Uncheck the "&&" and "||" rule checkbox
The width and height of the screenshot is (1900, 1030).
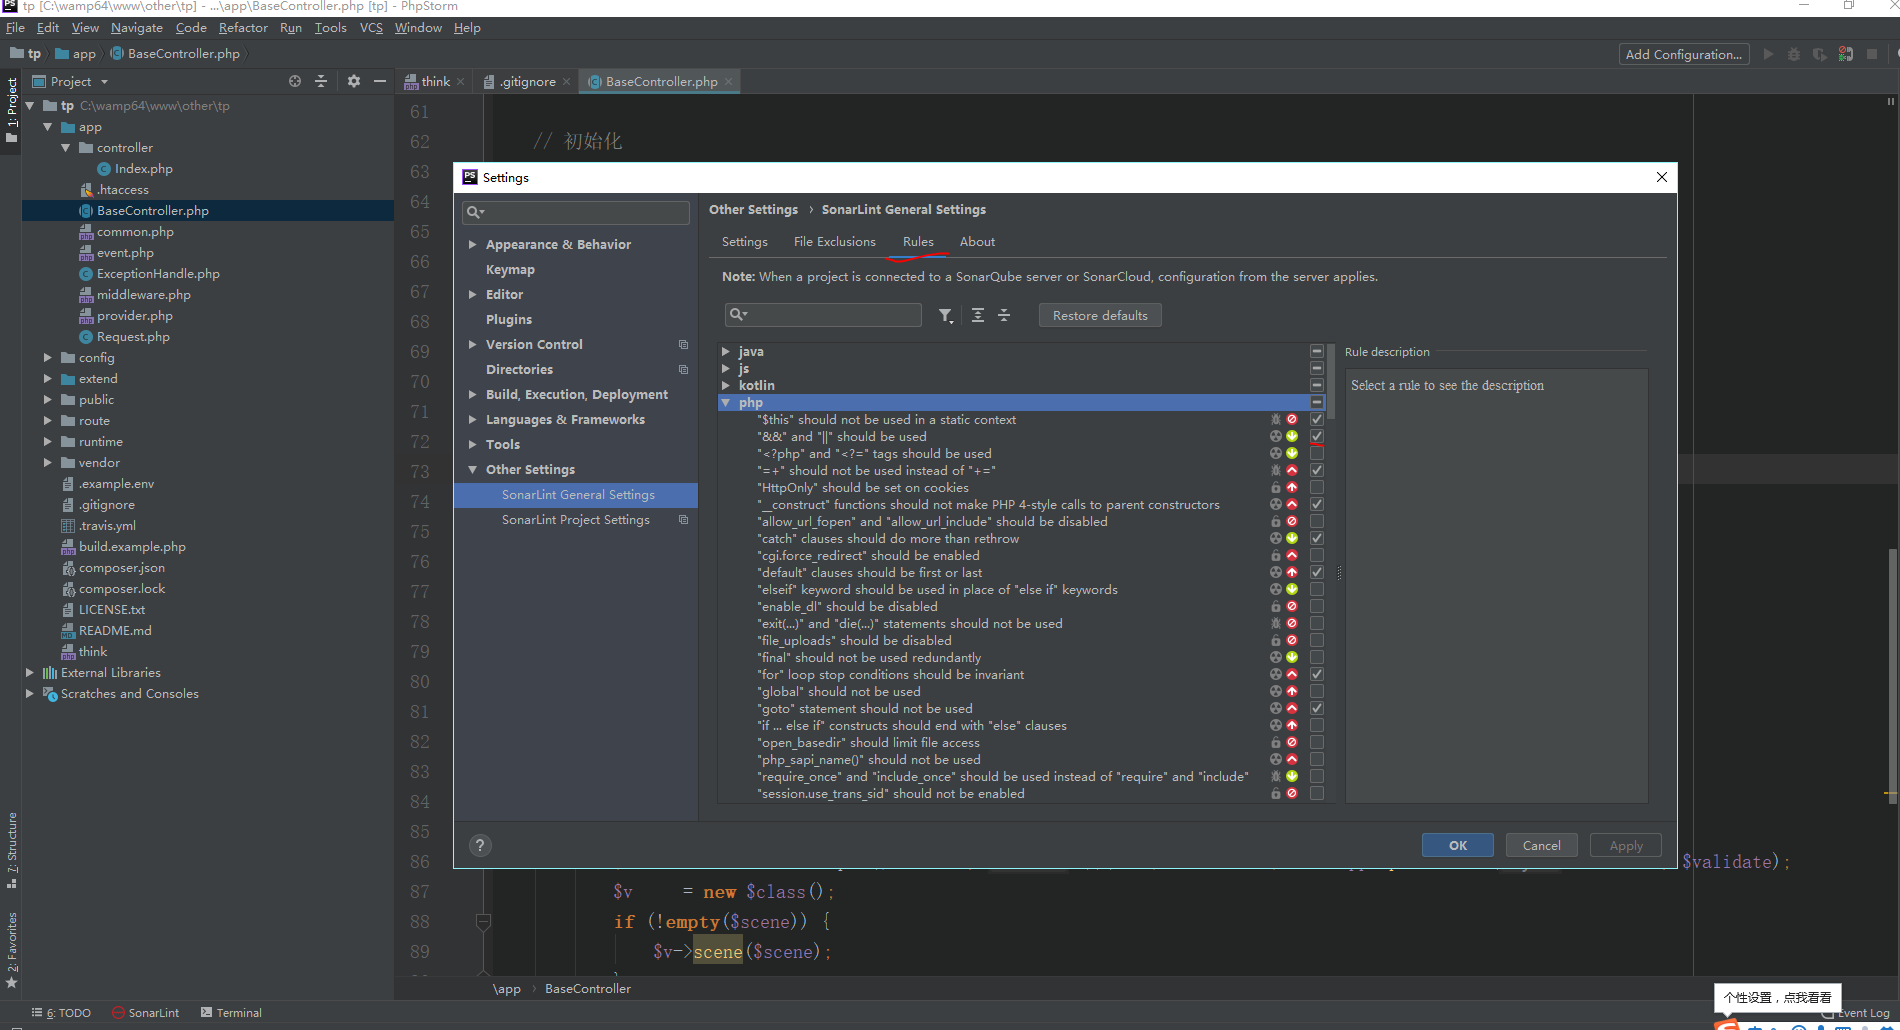[x=1317, y=437]
